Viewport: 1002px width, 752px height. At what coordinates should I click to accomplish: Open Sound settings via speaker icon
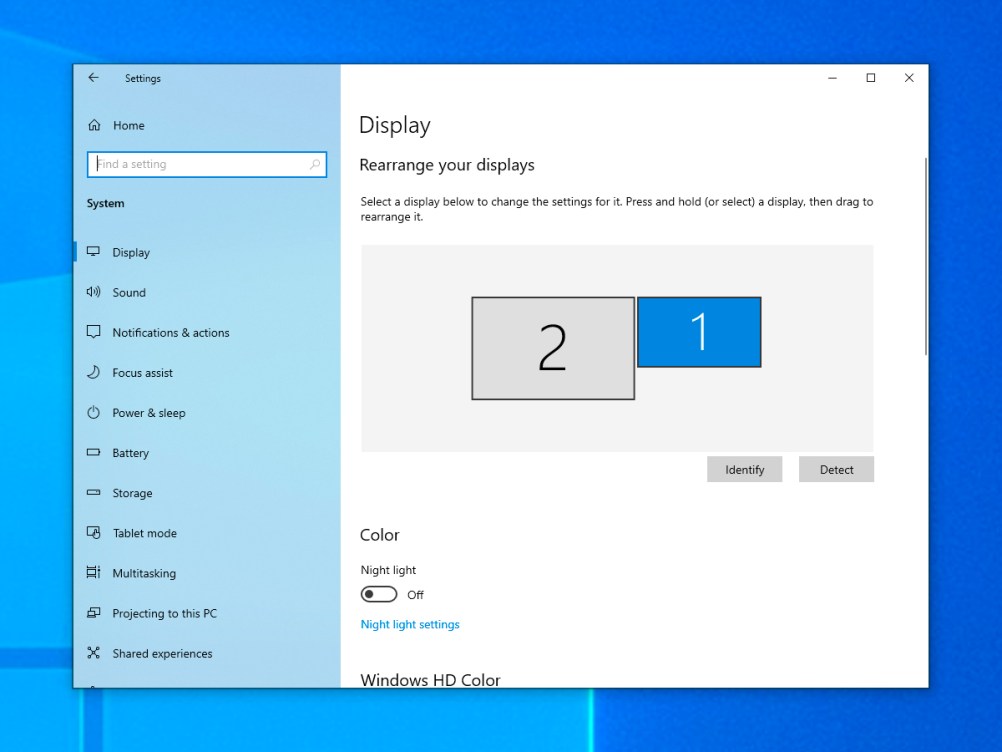[94, 292]
